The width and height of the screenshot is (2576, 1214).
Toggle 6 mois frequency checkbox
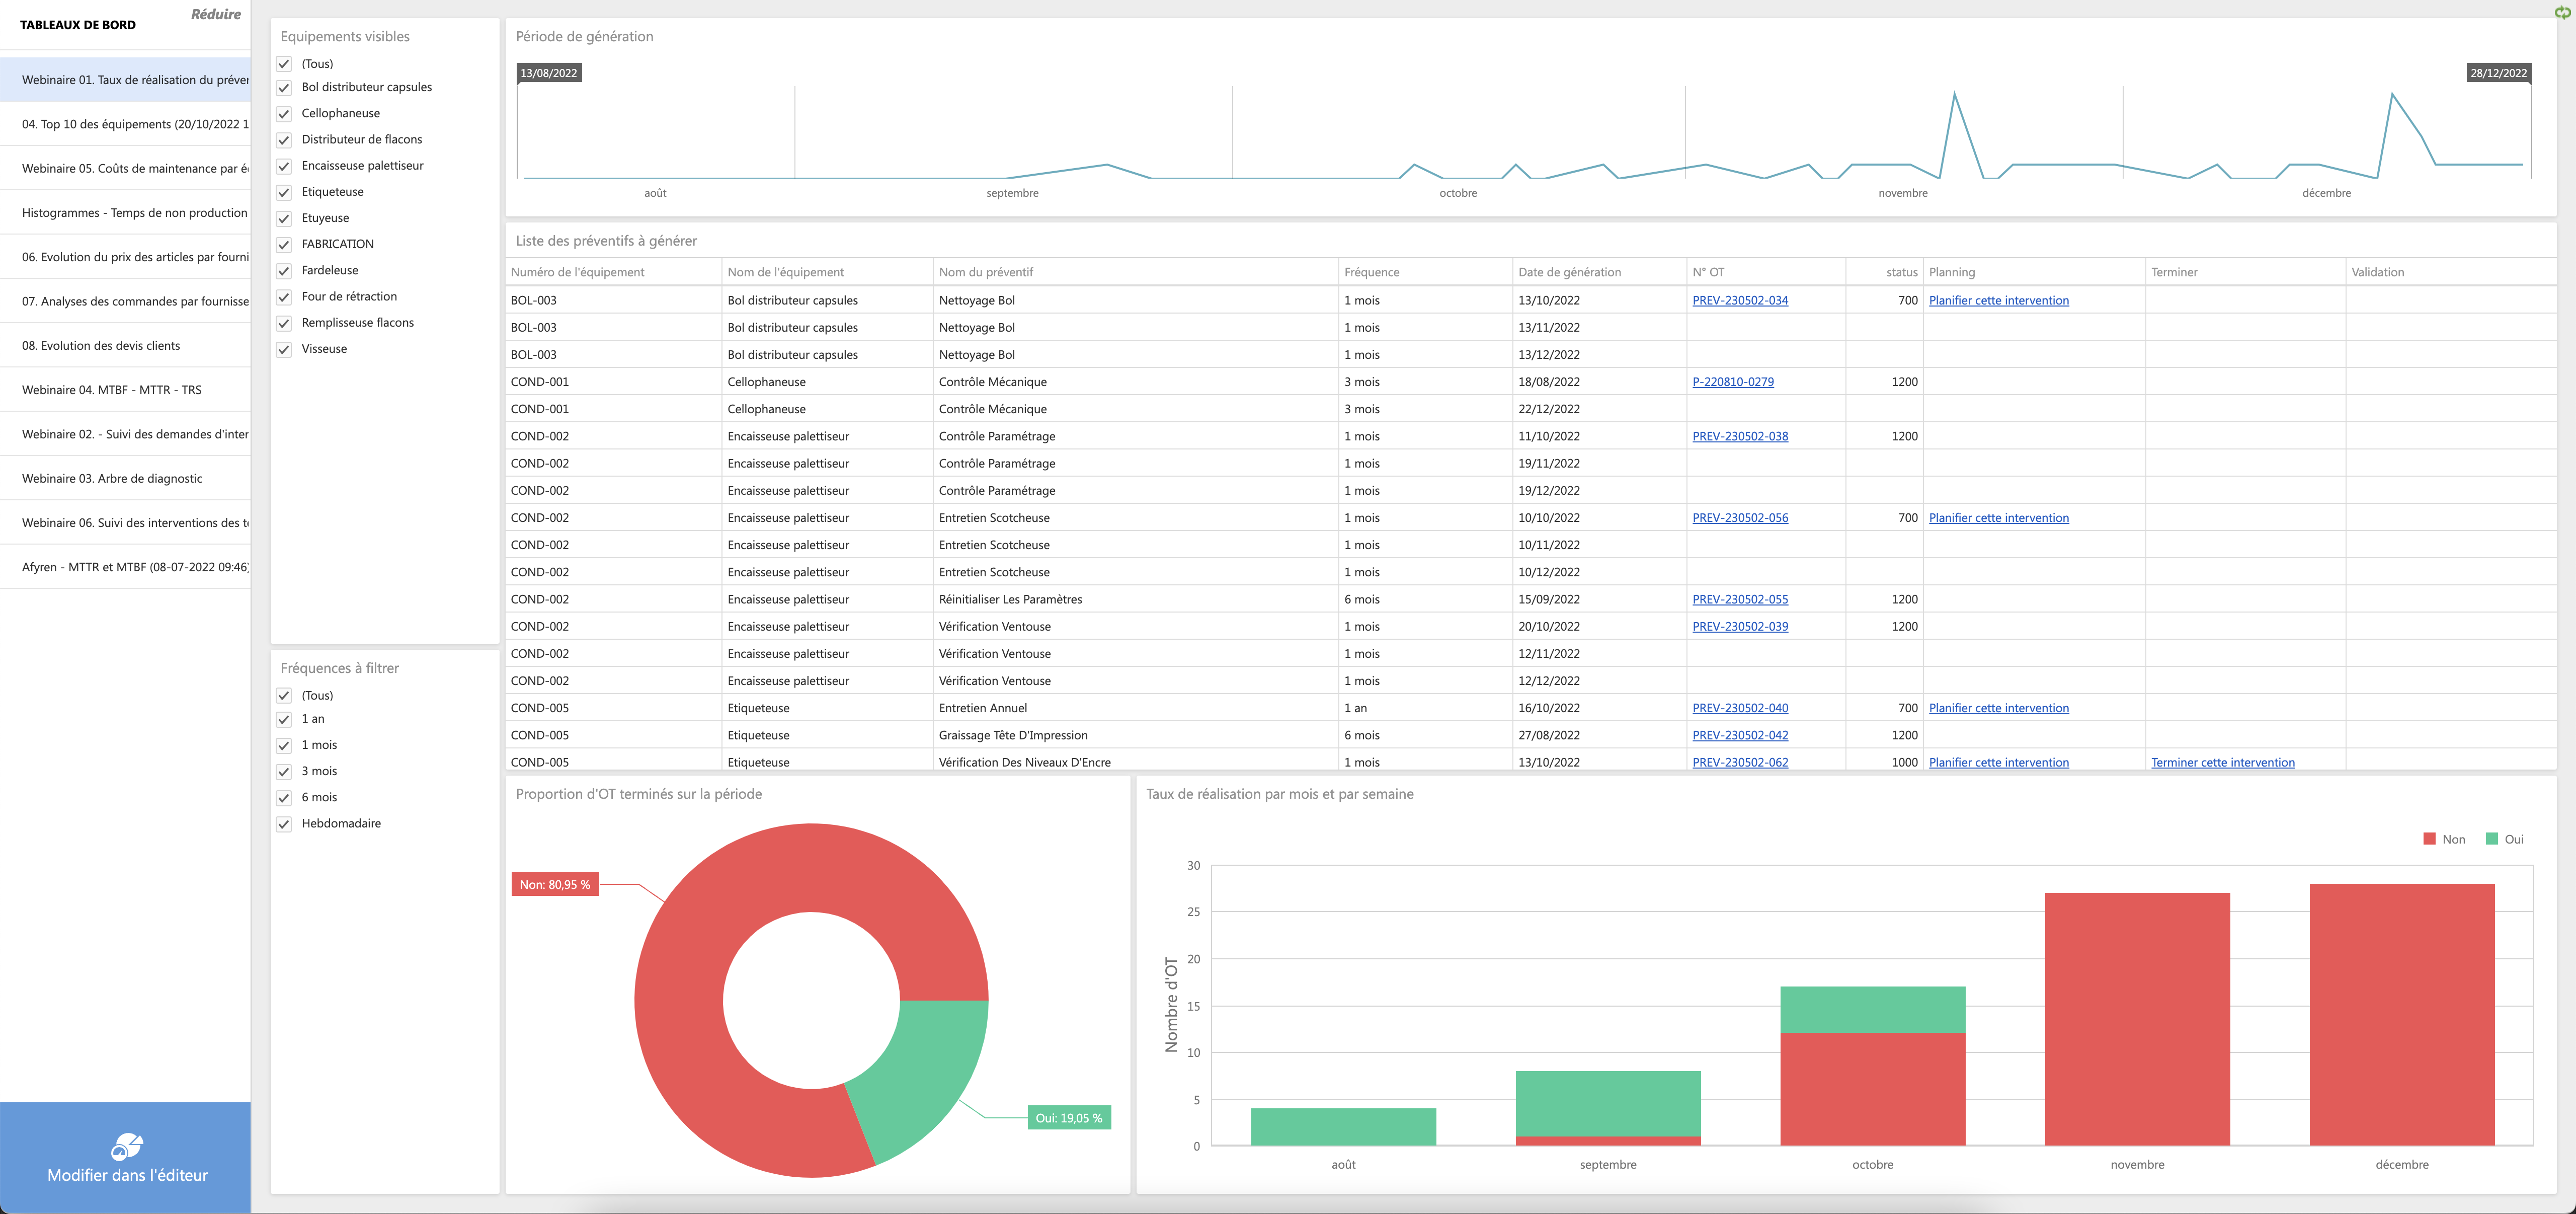(x=284, y=798)
